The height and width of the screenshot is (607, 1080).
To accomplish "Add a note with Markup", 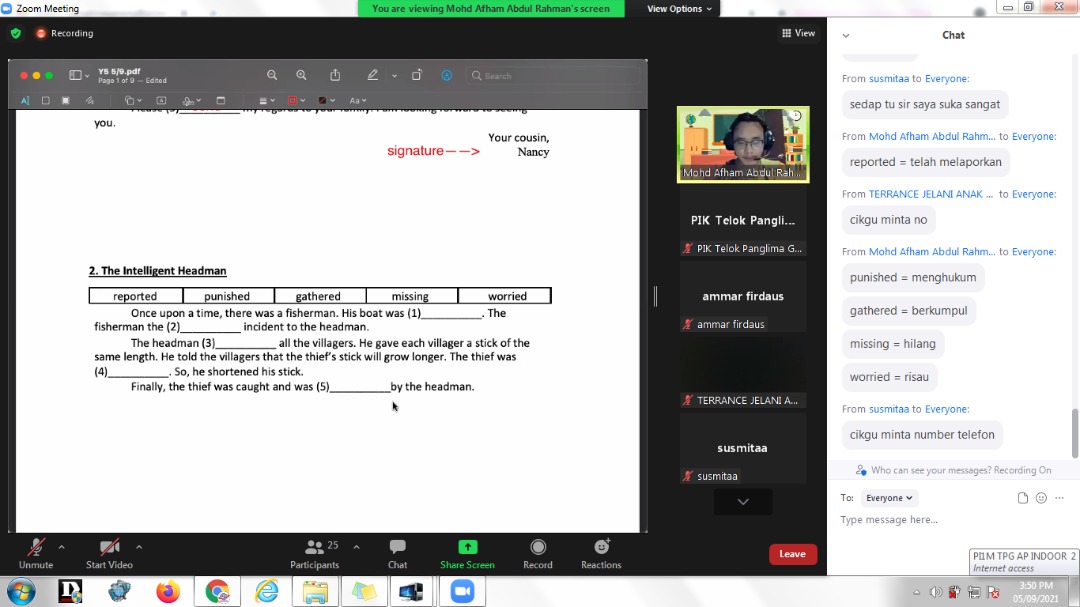I will pyautogui.click(x=220, y=101).
